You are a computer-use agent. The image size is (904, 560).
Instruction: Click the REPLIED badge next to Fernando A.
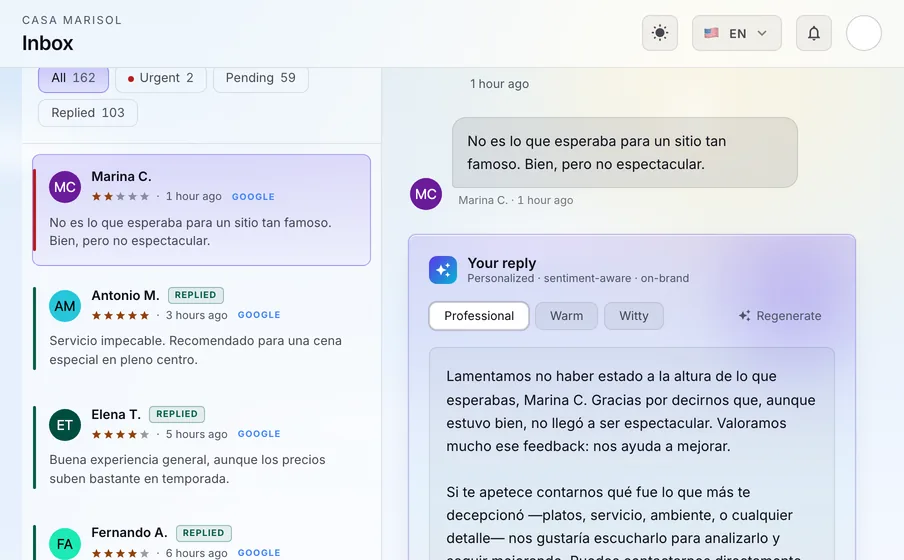point(204,533)
